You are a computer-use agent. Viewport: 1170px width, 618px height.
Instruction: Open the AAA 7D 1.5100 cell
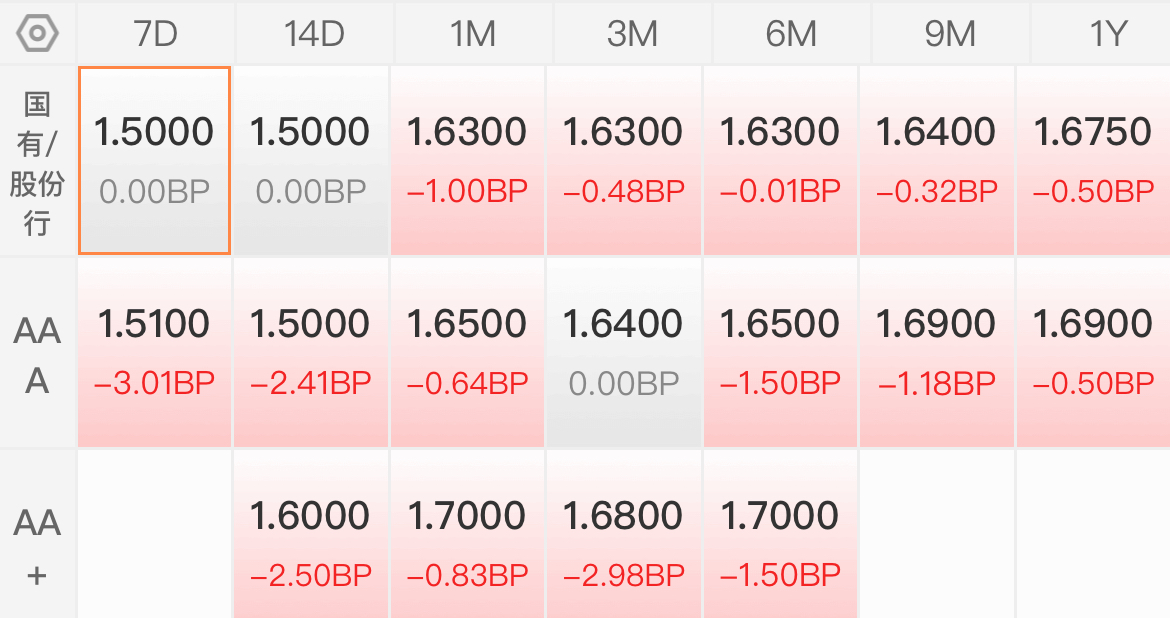point(154,352)
